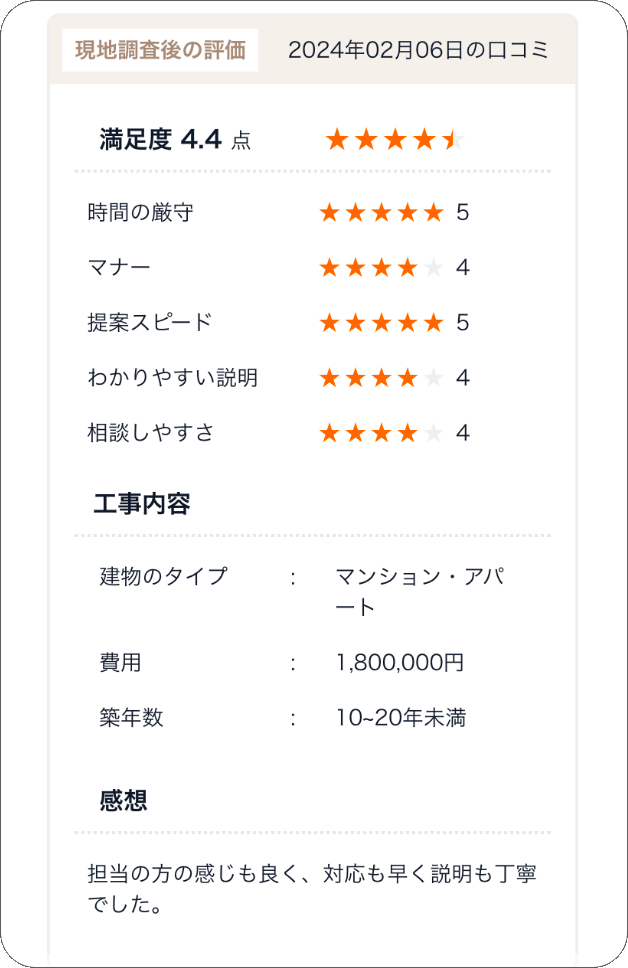628x968 pixels.
Task: Click the 1,800,000円 cost value
Action: [400, 662]
